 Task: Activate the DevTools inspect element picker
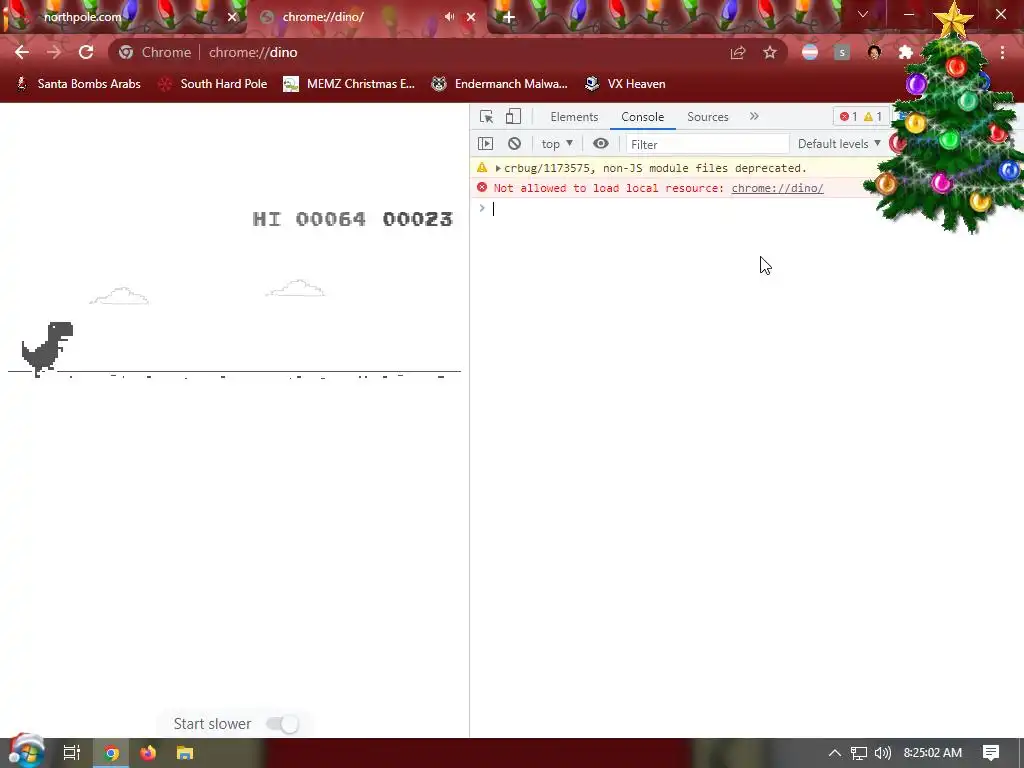coord(486,116)
